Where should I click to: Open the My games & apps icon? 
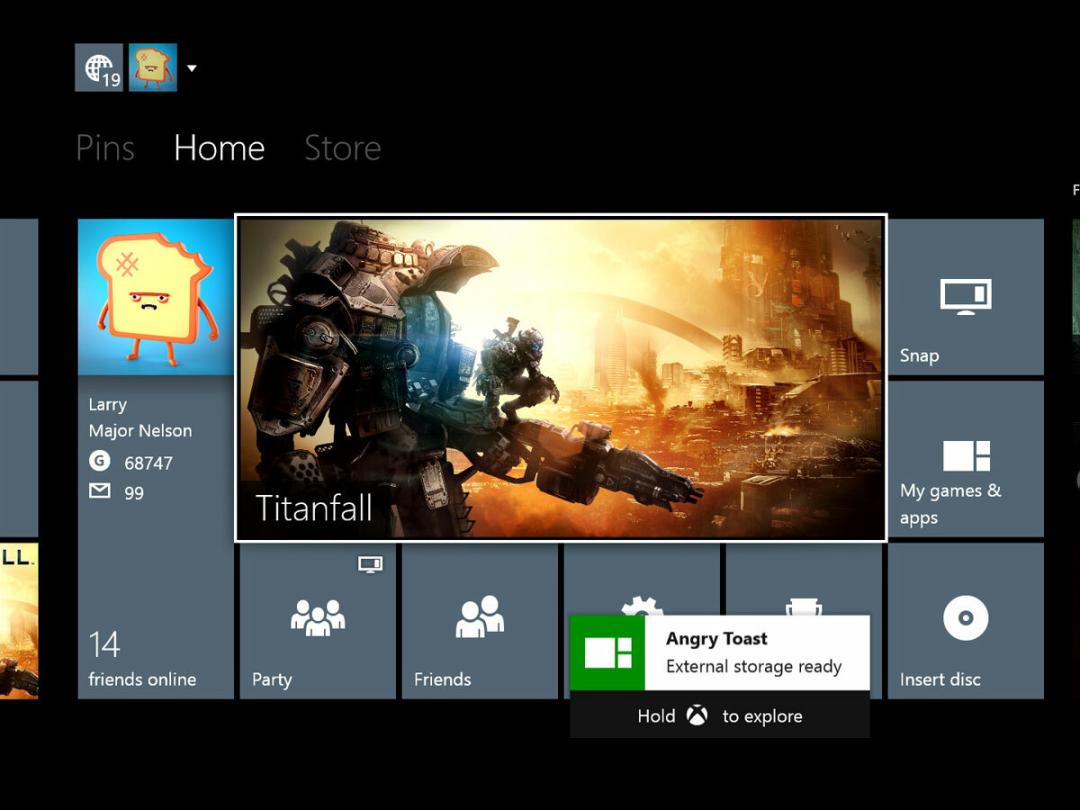(x=966, y=456)
